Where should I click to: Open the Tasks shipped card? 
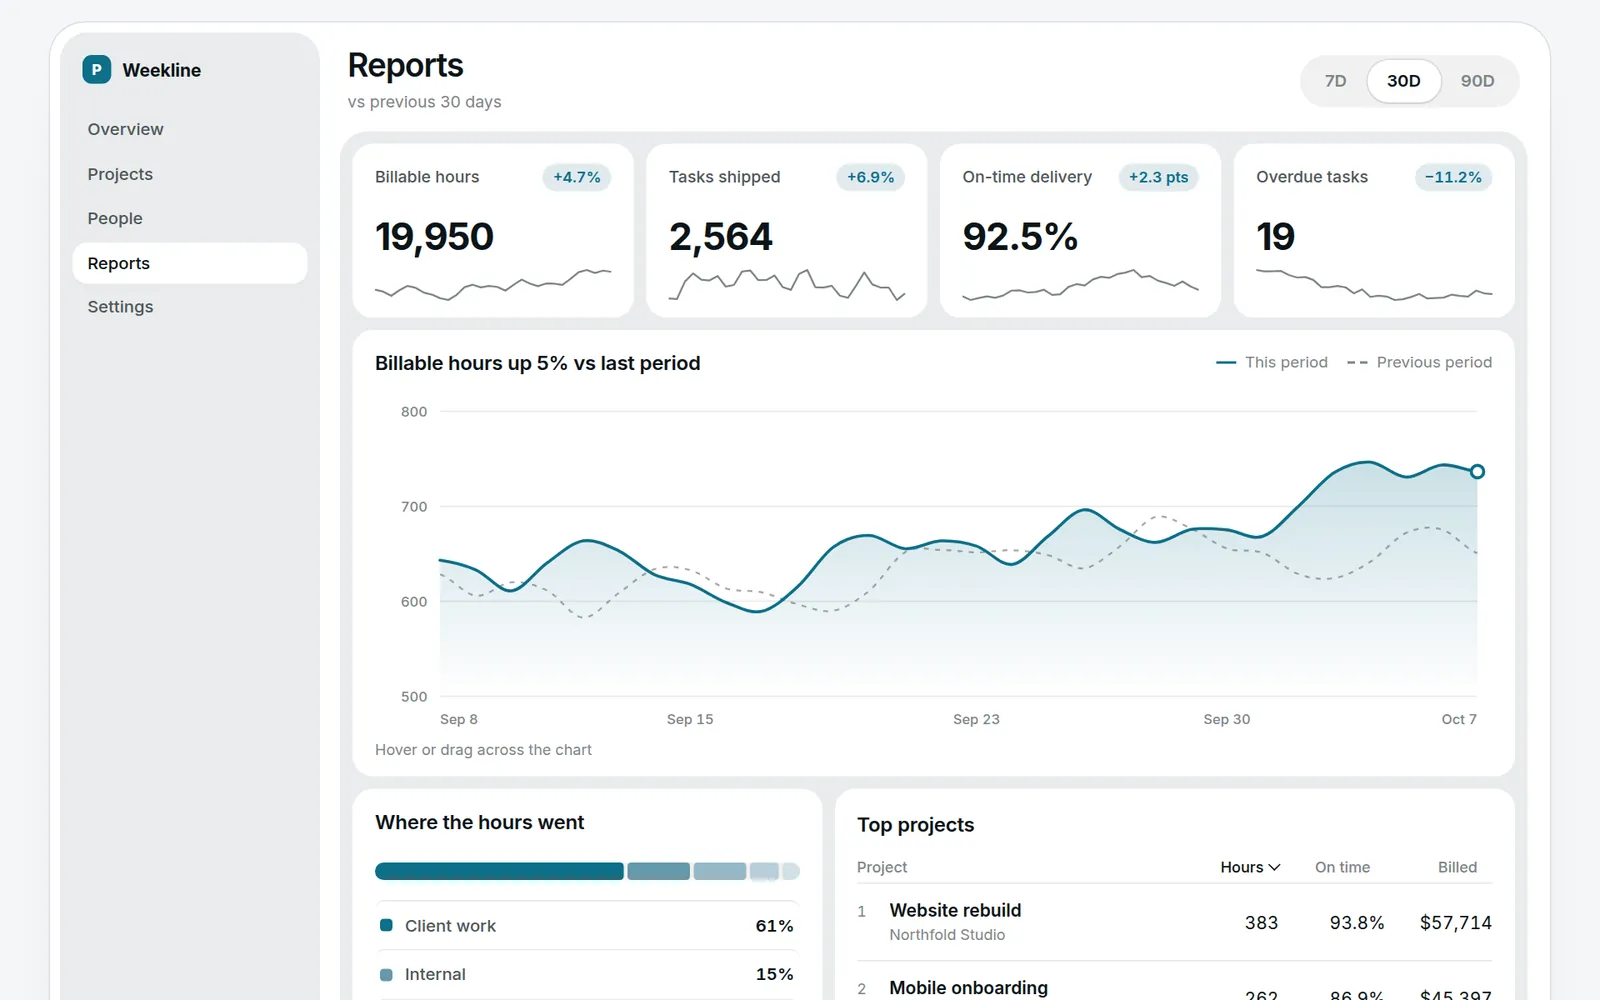tap(787, 231)
